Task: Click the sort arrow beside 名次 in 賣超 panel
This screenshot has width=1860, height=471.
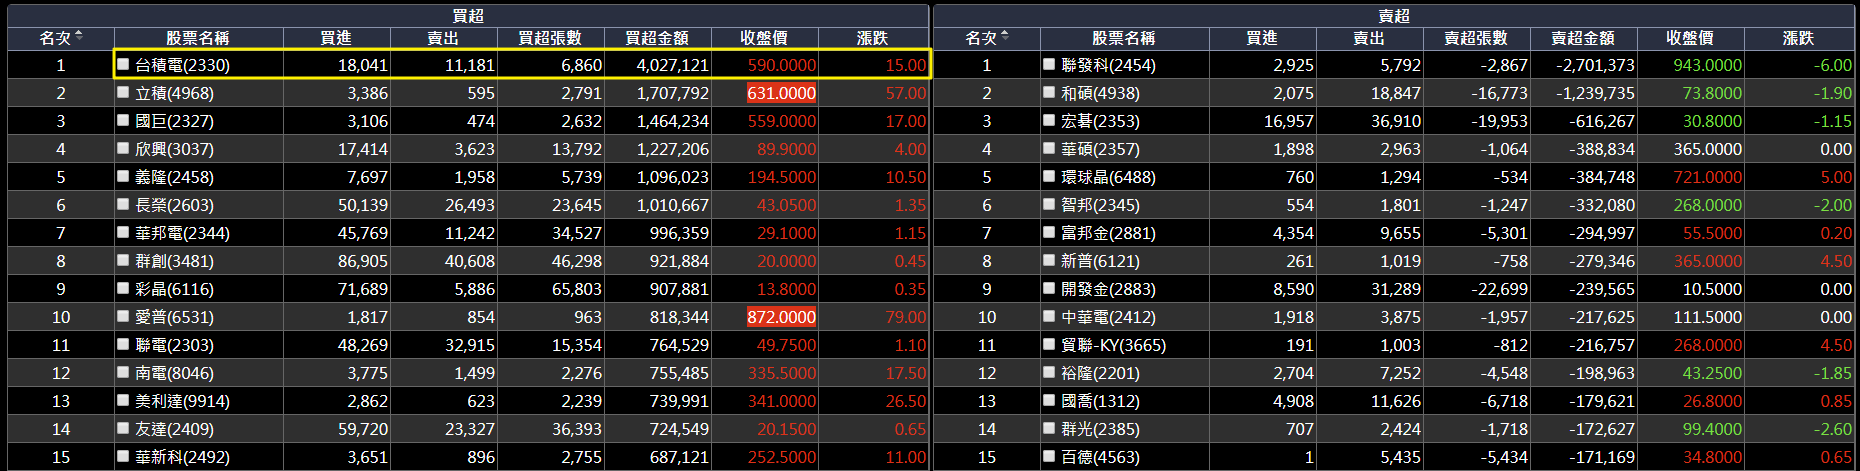Action: pyautogui.click(x=1005, y=37)
